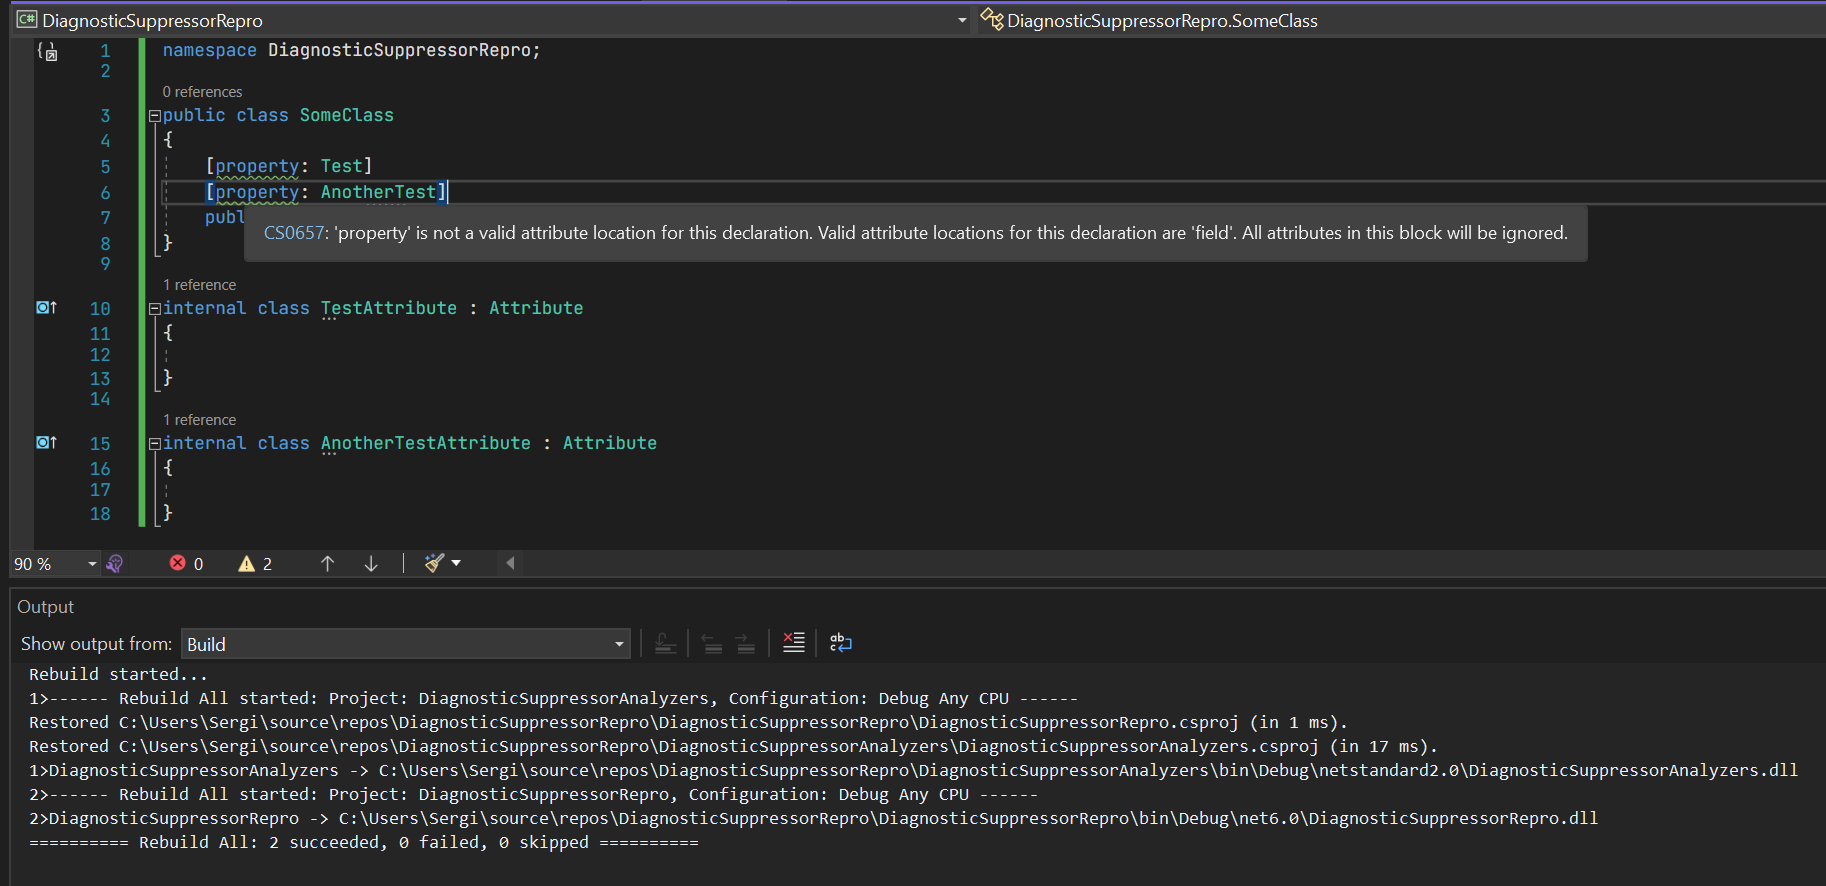The image size is (1826, 886).
Task: Click the Output panel title
Action: click(x=45, y=607)
